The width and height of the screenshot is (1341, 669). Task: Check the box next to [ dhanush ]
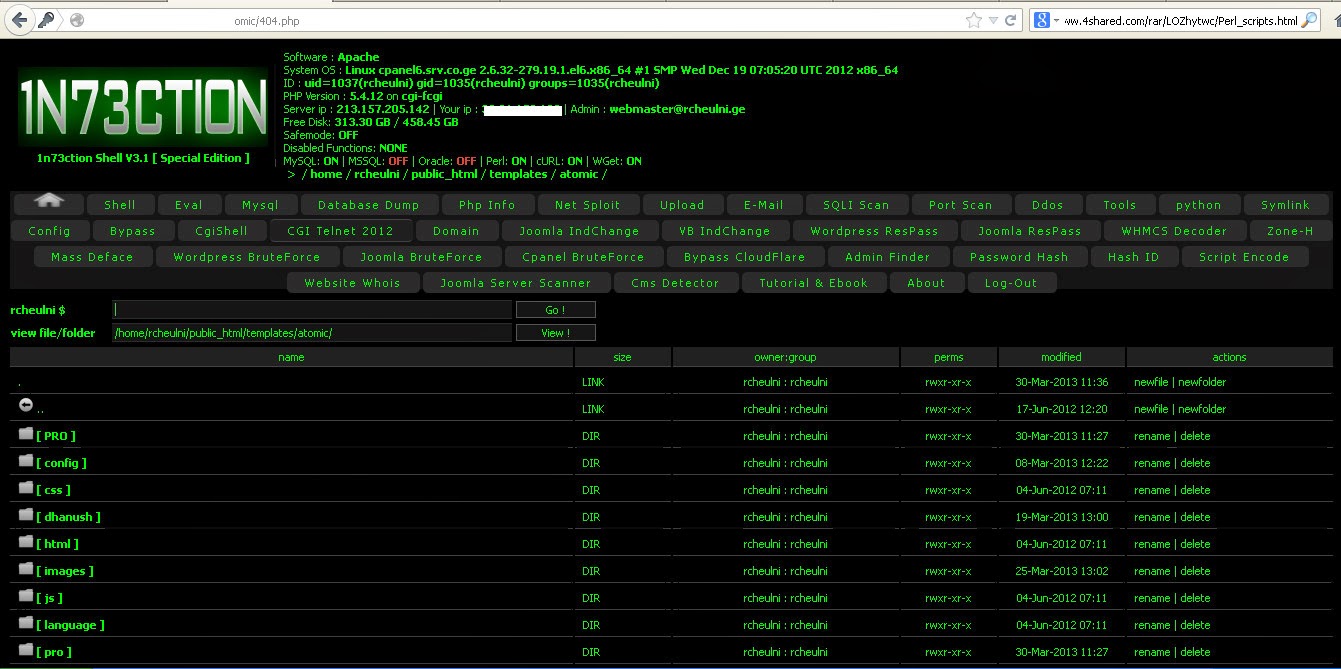(26, 513)
